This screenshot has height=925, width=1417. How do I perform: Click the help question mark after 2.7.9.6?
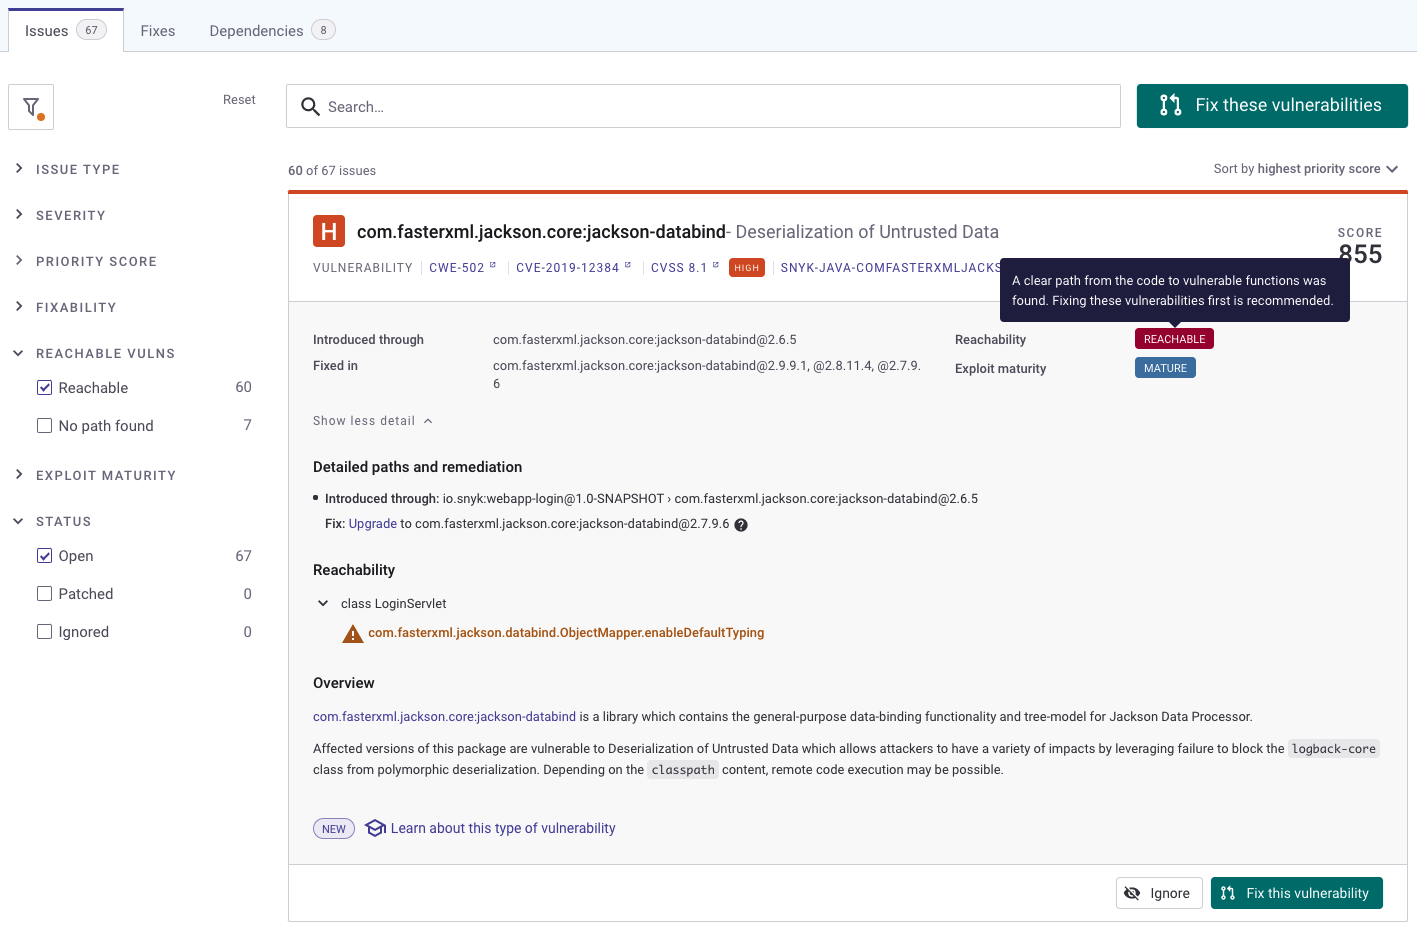741,525
